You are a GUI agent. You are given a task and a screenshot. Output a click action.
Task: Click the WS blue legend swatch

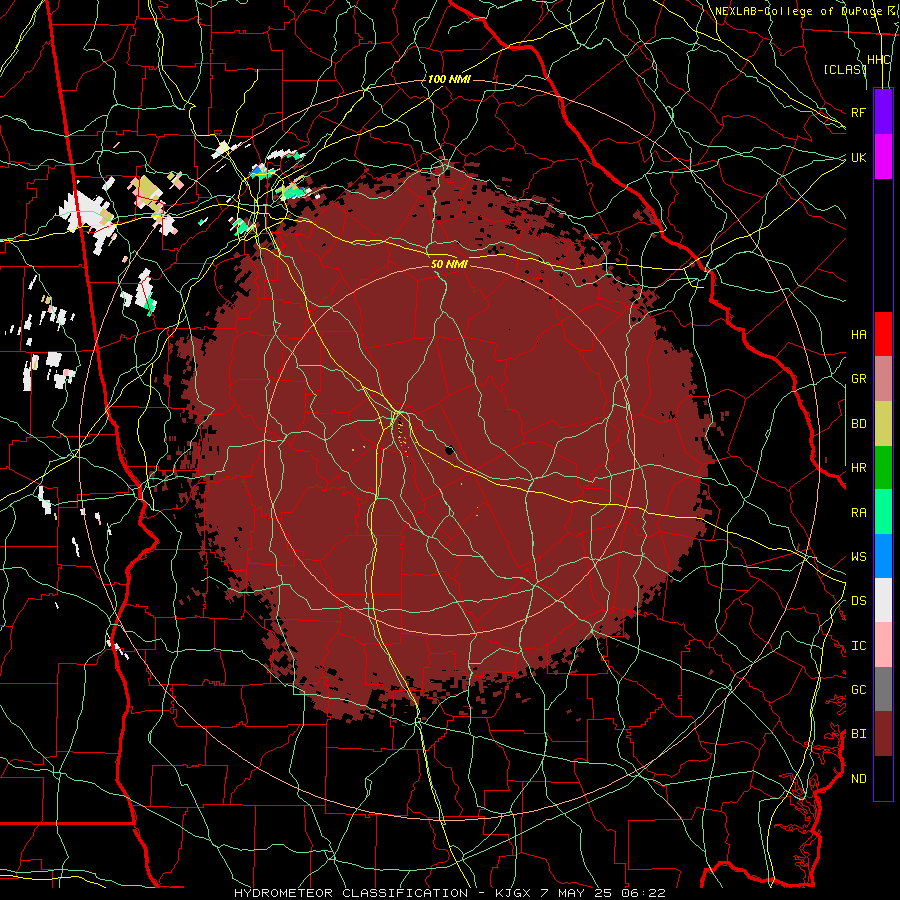[883, 556]
